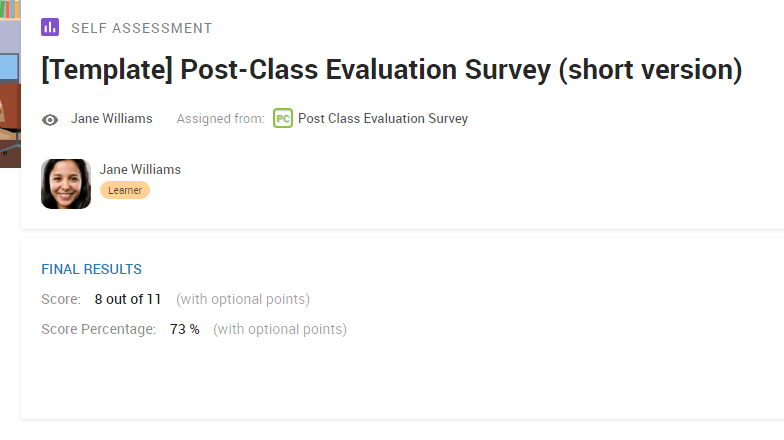784x440 pixels.
Task: Select the Learner role badge
Action: tap(125, 190)
